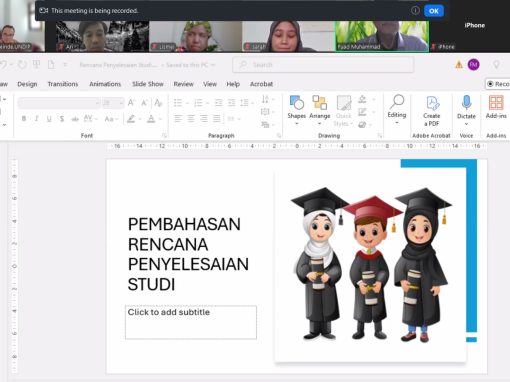Open Align Text options
This screenshot has height=382, width=510.
268,112
